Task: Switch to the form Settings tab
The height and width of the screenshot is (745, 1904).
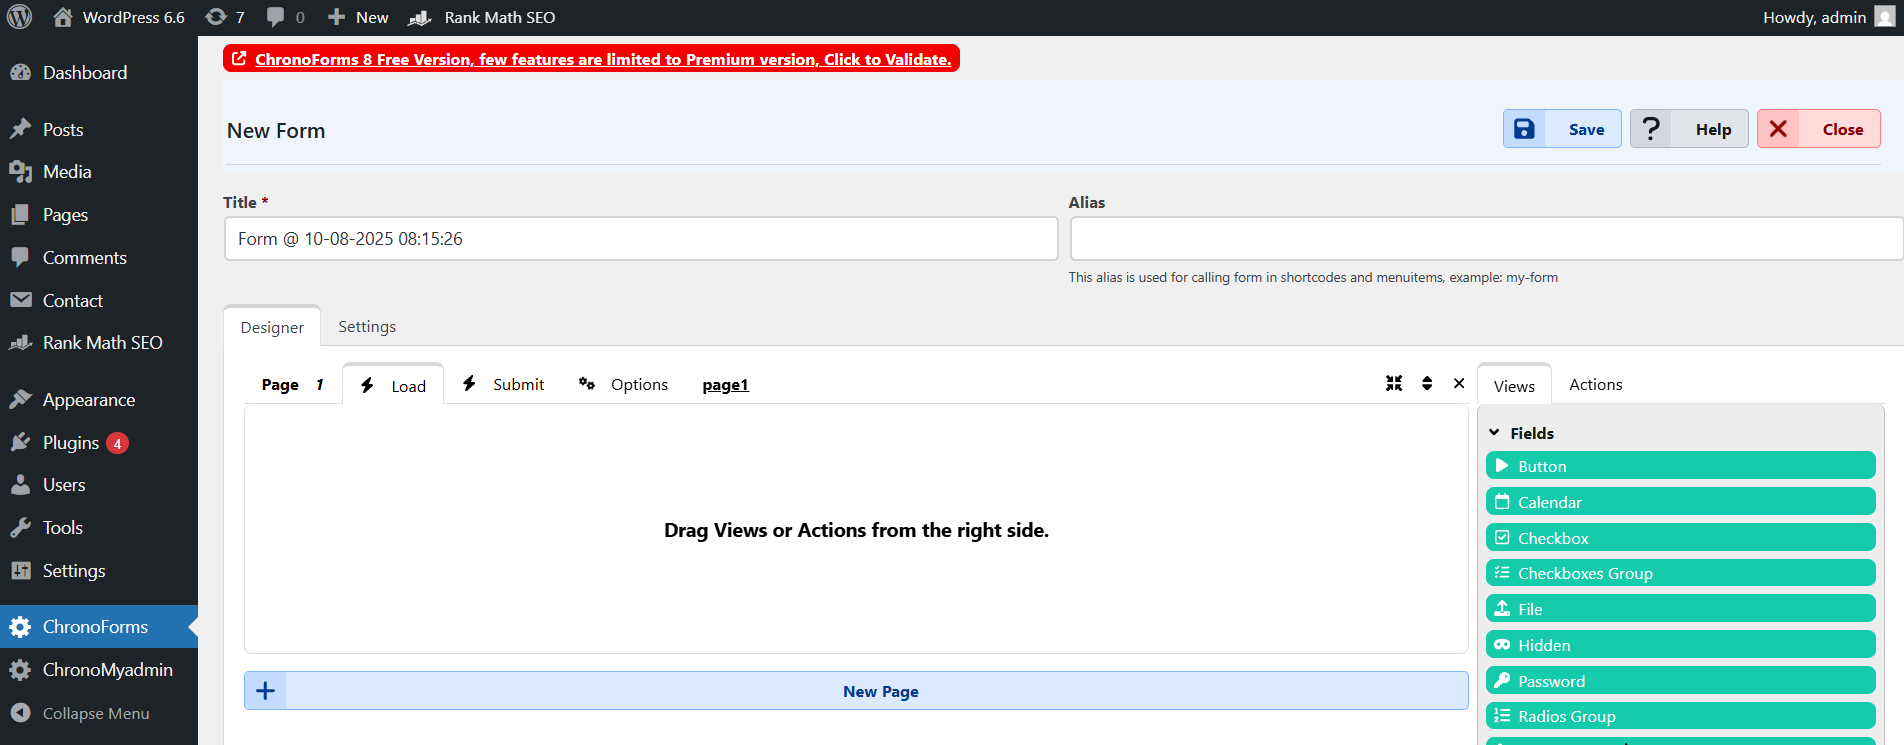Action: (x=367, y=327)
